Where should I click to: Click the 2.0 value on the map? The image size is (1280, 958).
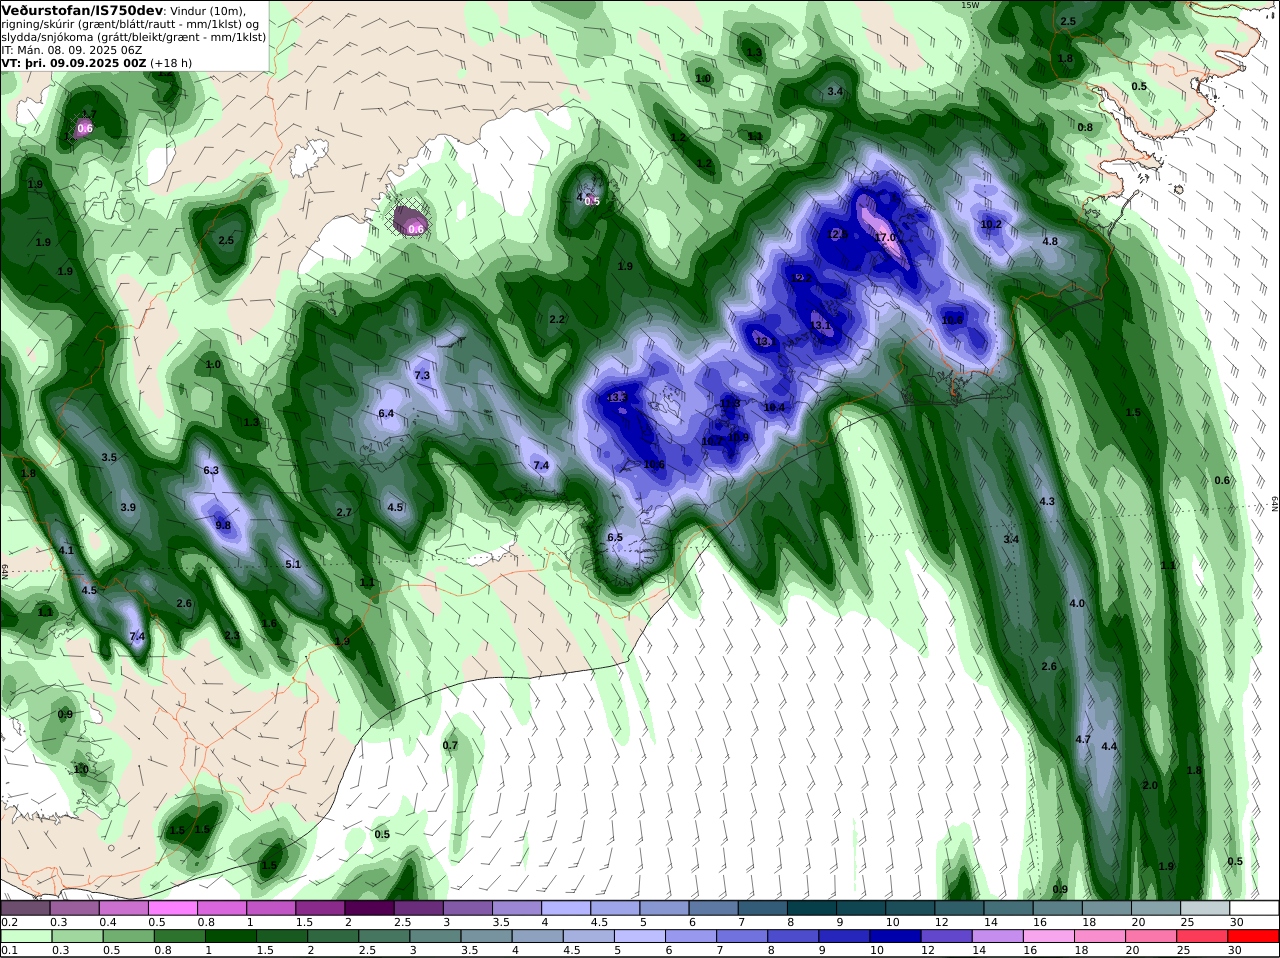click(x=1150, y=785)
